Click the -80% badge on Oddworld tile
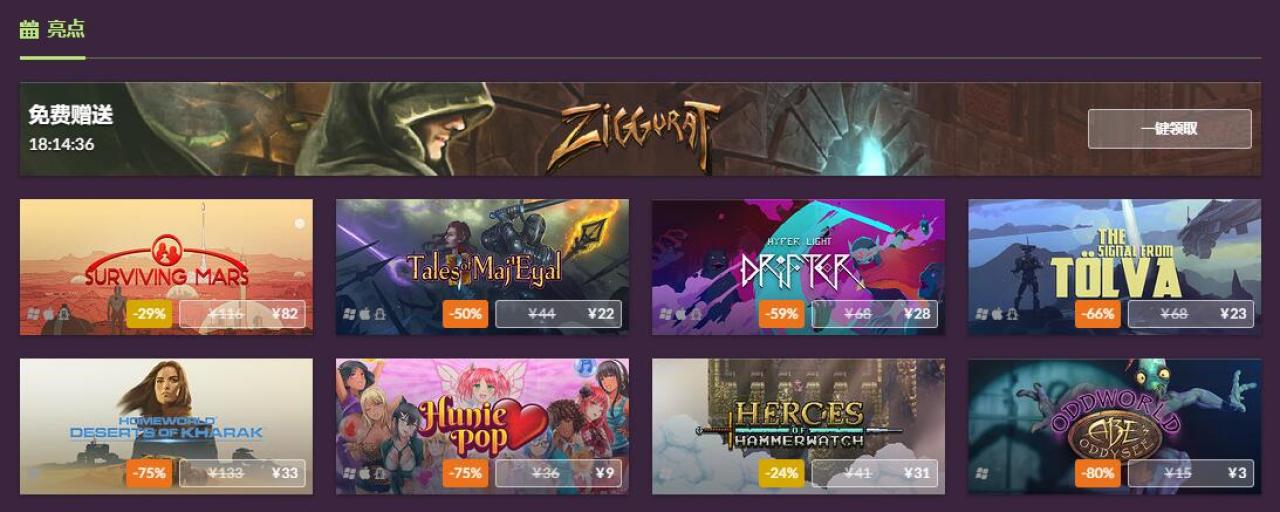This screenshot has height=512, width=1280. coord(1097,473)
